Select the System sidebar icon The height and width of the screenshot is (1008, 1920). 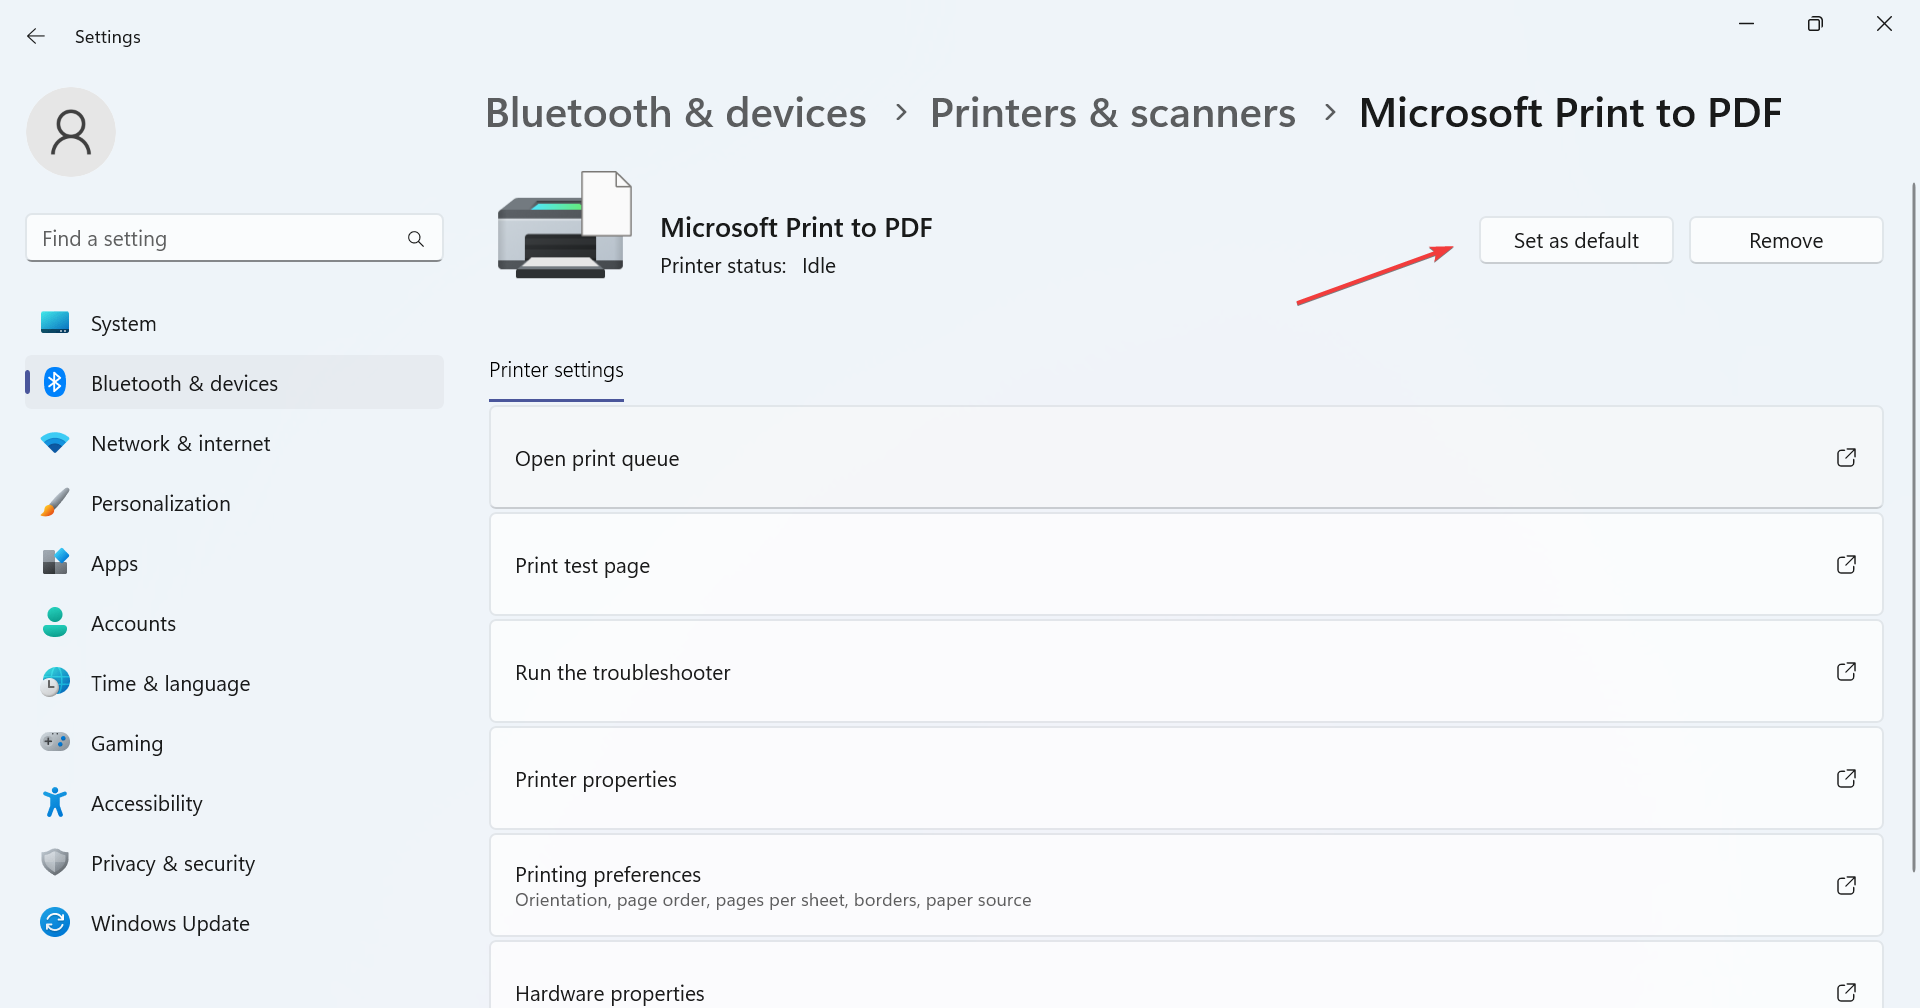55,322
